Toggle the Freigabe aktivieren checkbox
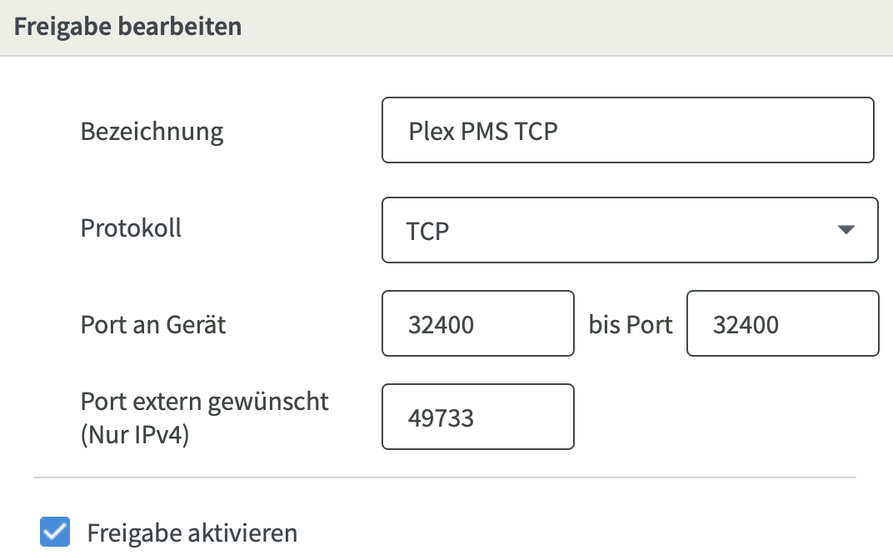The width and height of the screenshot is (893, 560). [54, 531]
